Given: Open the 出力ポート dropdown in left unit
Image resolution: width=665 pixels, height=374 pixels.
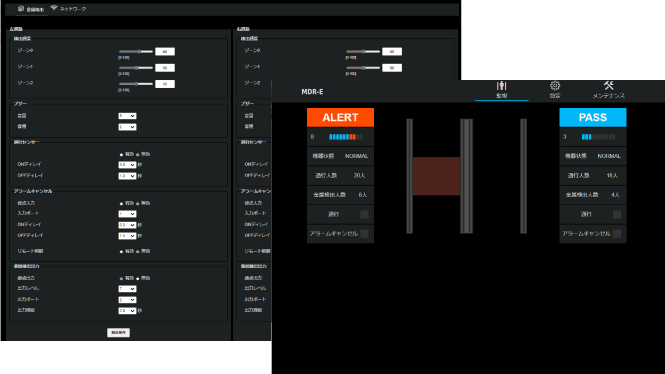Looking at the screenshot, I should click(127, 300).
